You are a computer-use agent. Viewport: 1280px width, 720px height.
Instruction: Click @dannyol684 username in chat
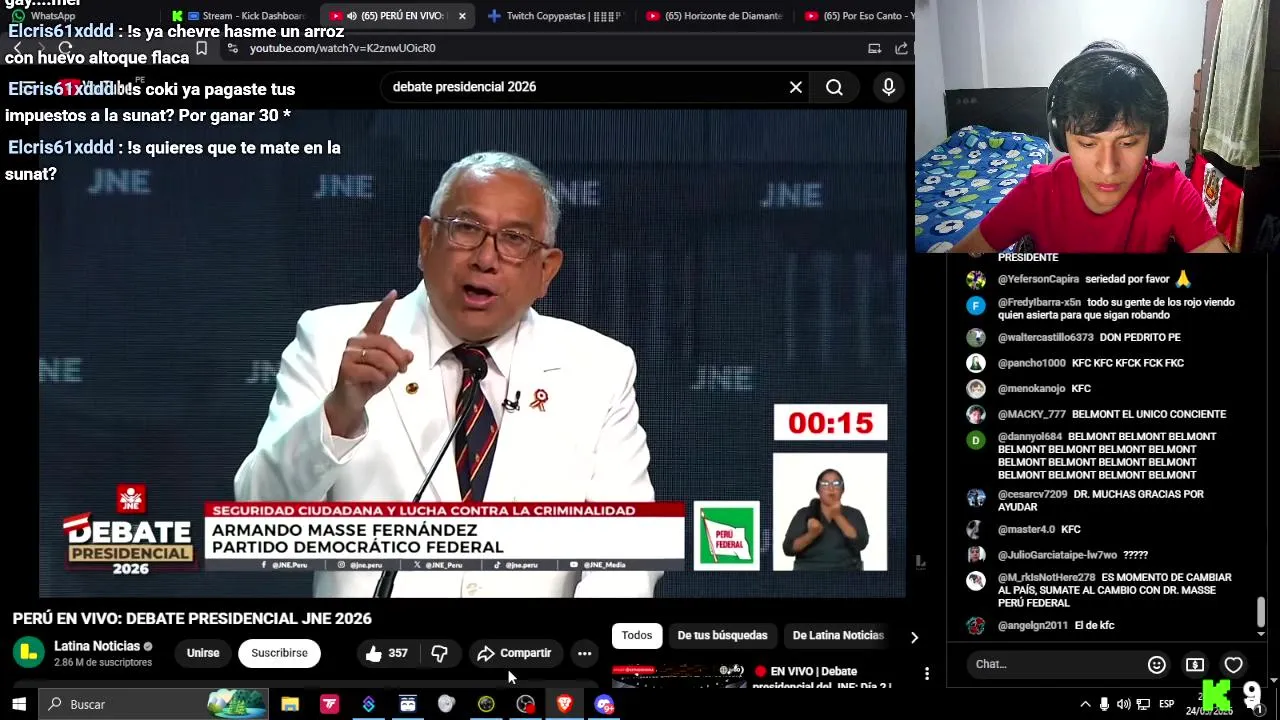click(x=1030, y=437)
